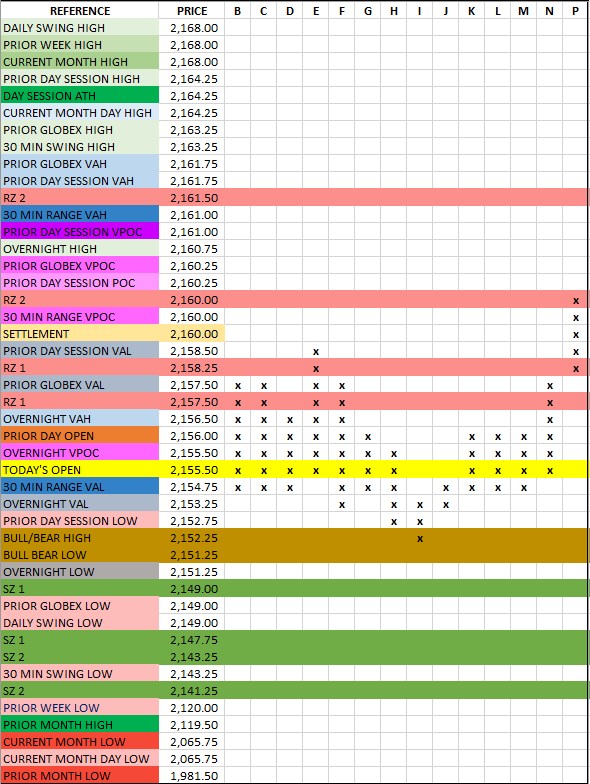
Task: Click the column P header
Action: tap(576, 11)
